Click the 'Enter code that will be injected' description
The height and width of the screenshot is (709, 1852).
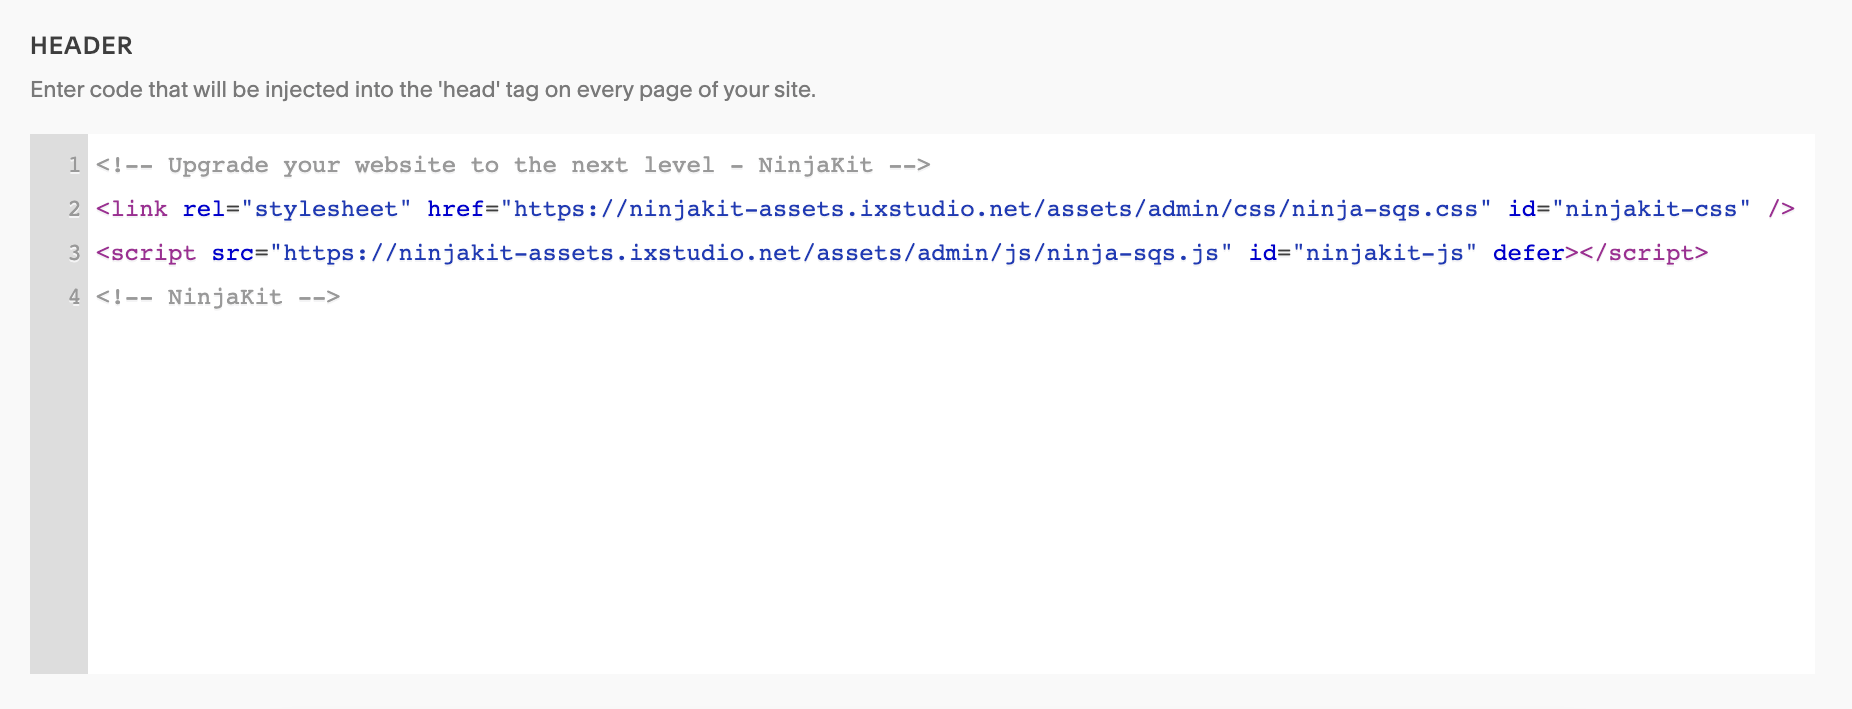tap(423, 90)
